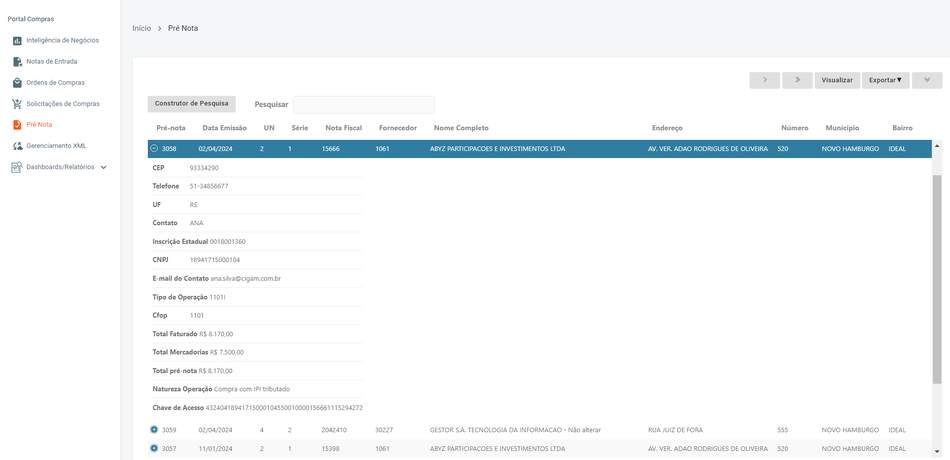Click table scrollbar down arrow
The image size is (950, 460).
coord(938,452)
